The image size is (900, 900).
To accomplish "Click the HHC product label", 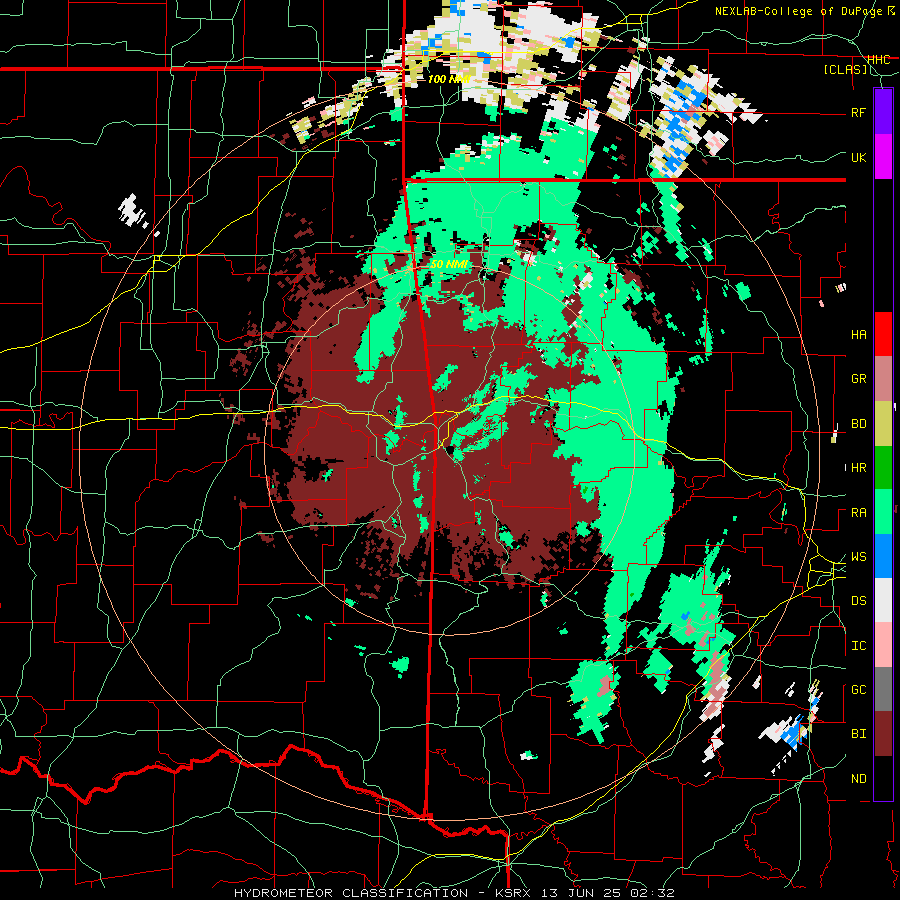I will [x=878, y=59].
